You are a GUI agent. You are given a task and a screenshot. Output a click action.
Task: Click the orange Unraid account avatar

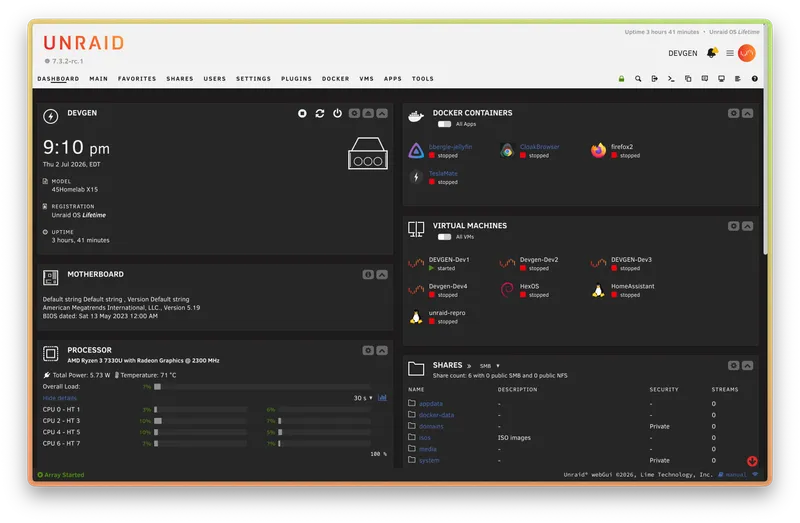point(746,53)
